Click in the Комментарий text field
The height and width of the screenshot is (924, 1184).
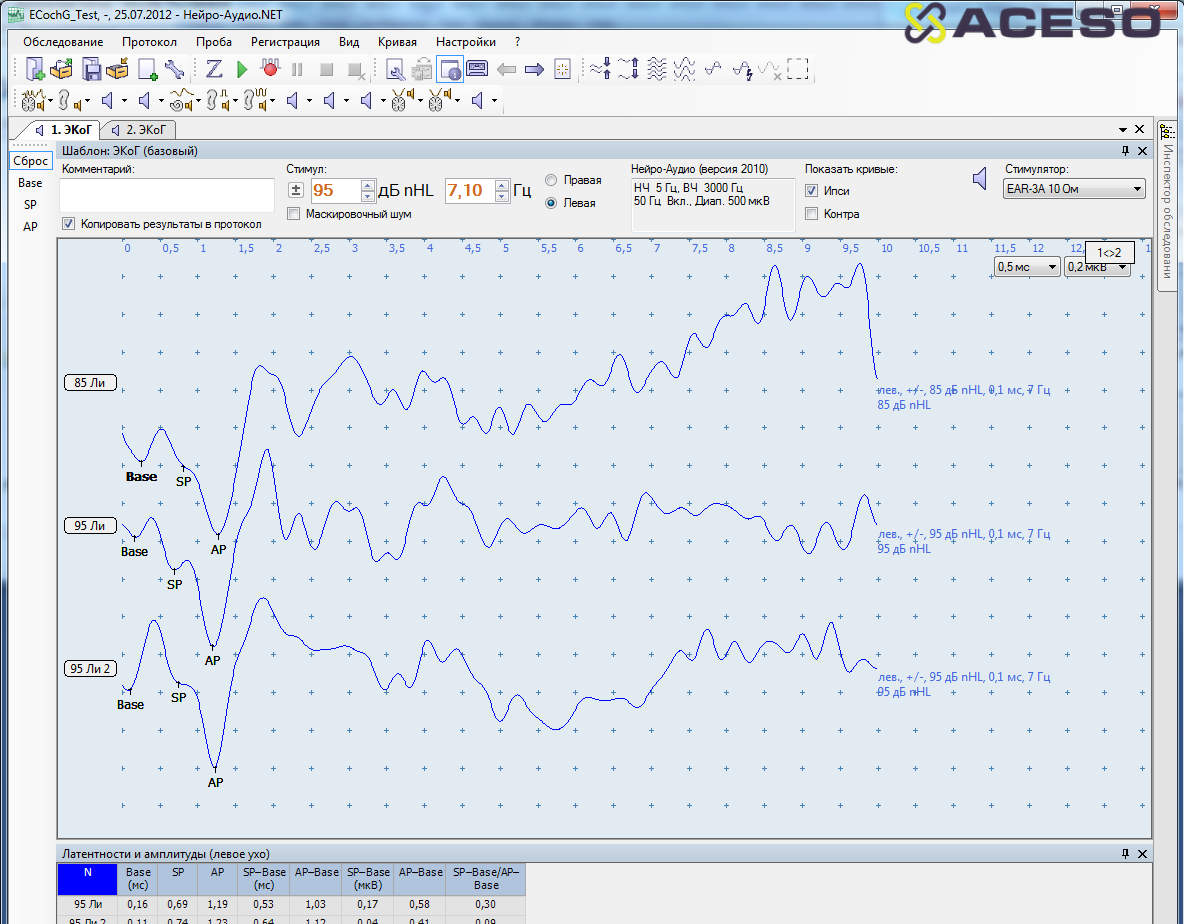click(x=168, y=195)
